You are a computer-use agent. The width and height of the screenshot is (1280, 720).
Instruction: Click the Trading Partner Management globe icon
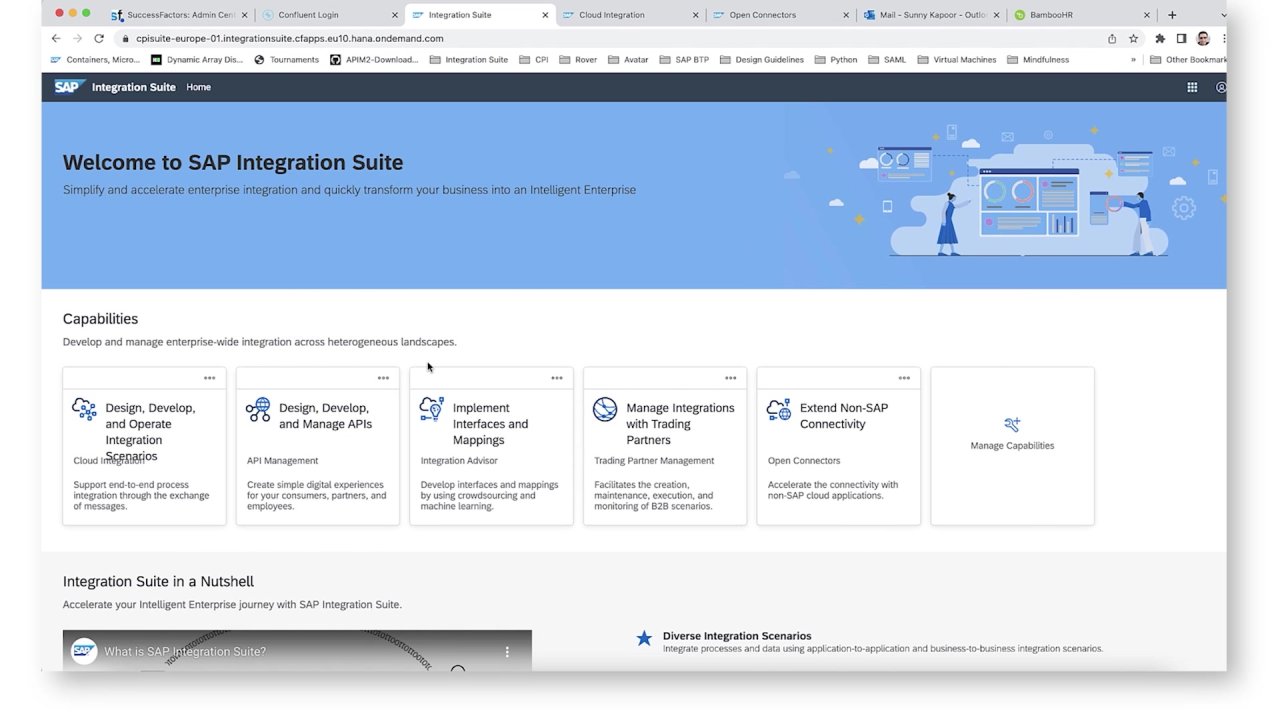(605, 409)
